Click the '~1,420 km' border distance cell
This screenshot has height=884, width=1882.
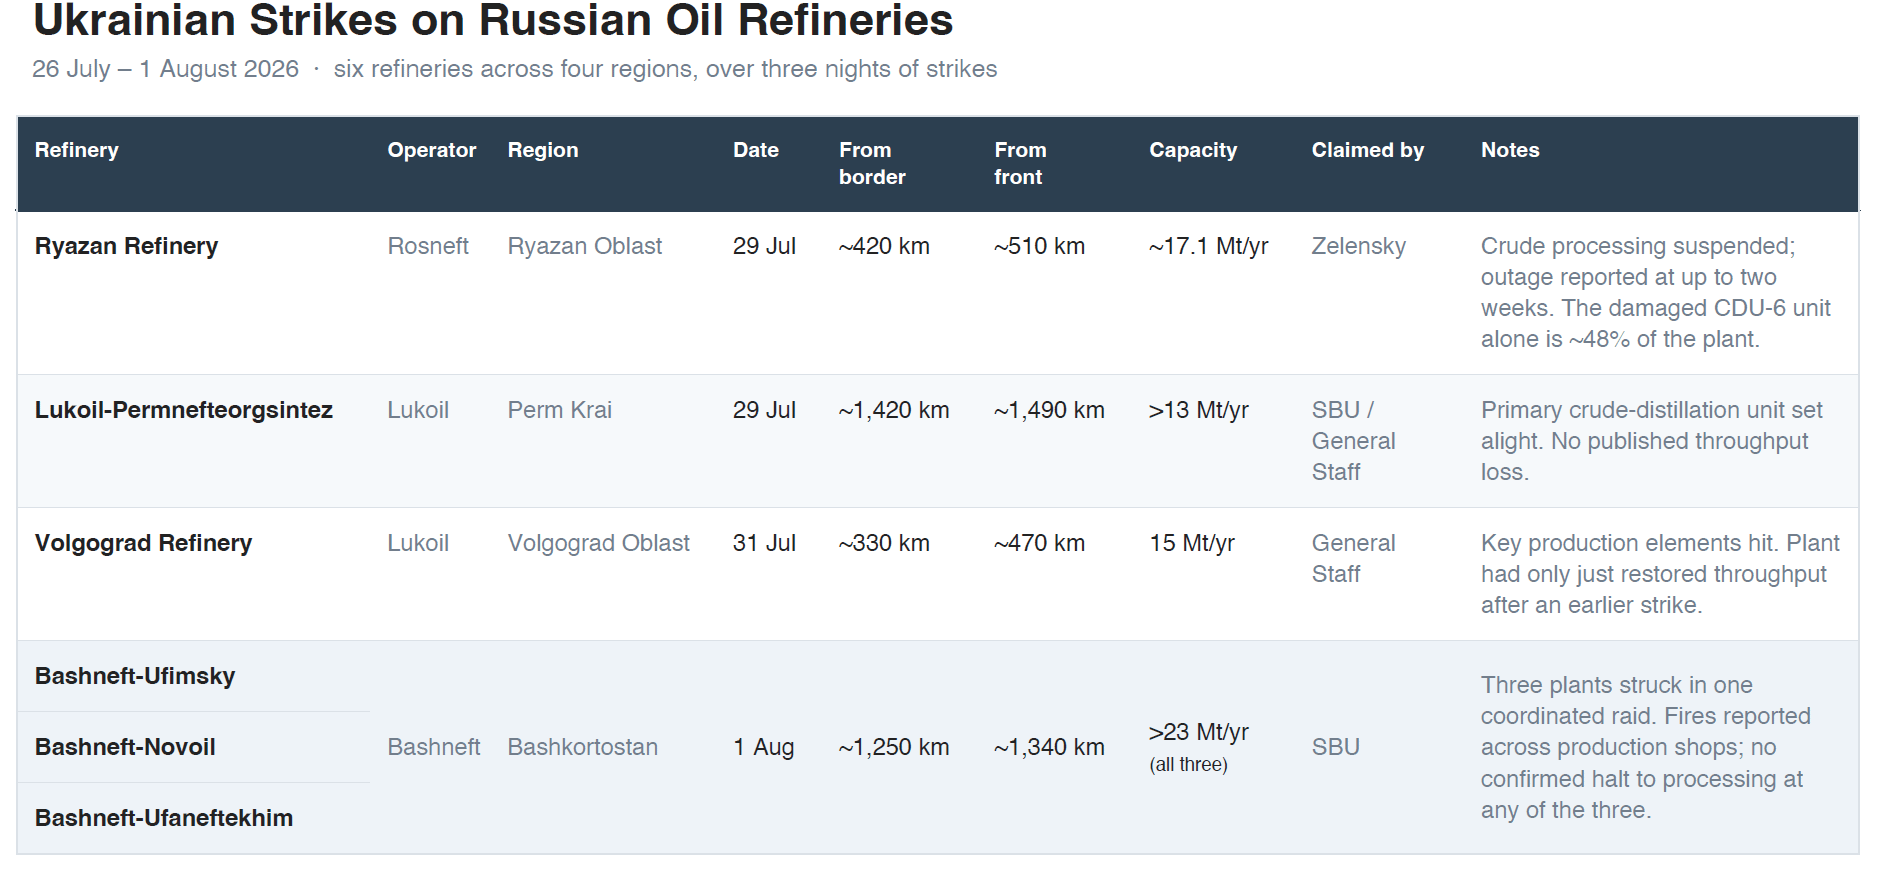click(894, 410)
